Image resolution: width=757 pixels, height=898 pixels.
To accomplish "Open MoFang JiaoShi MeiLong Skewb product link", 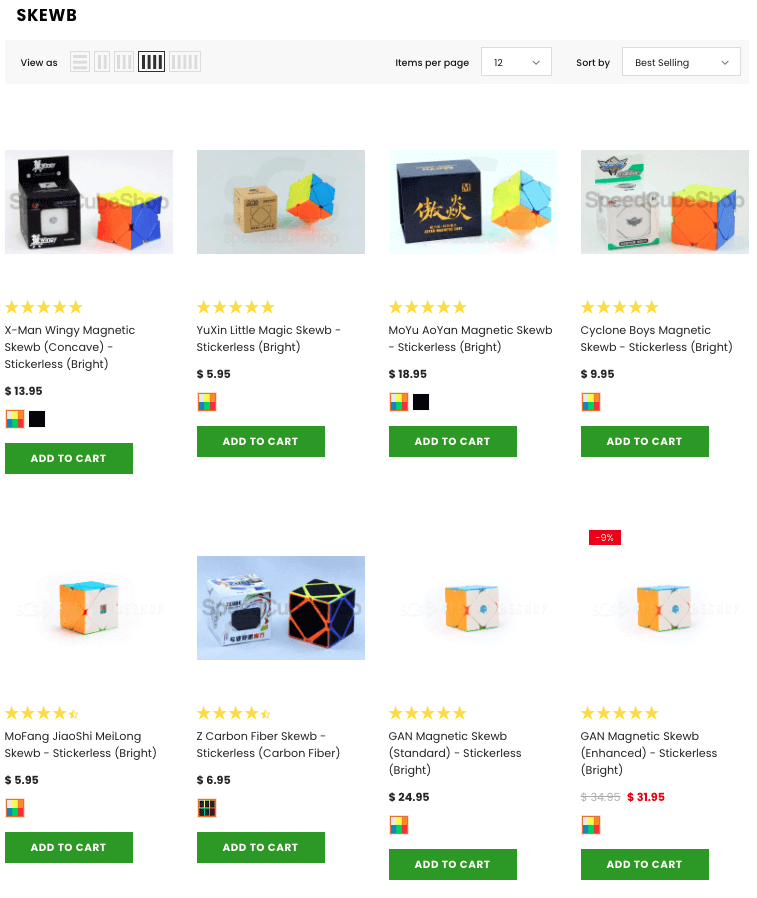I will coord(80,745).
